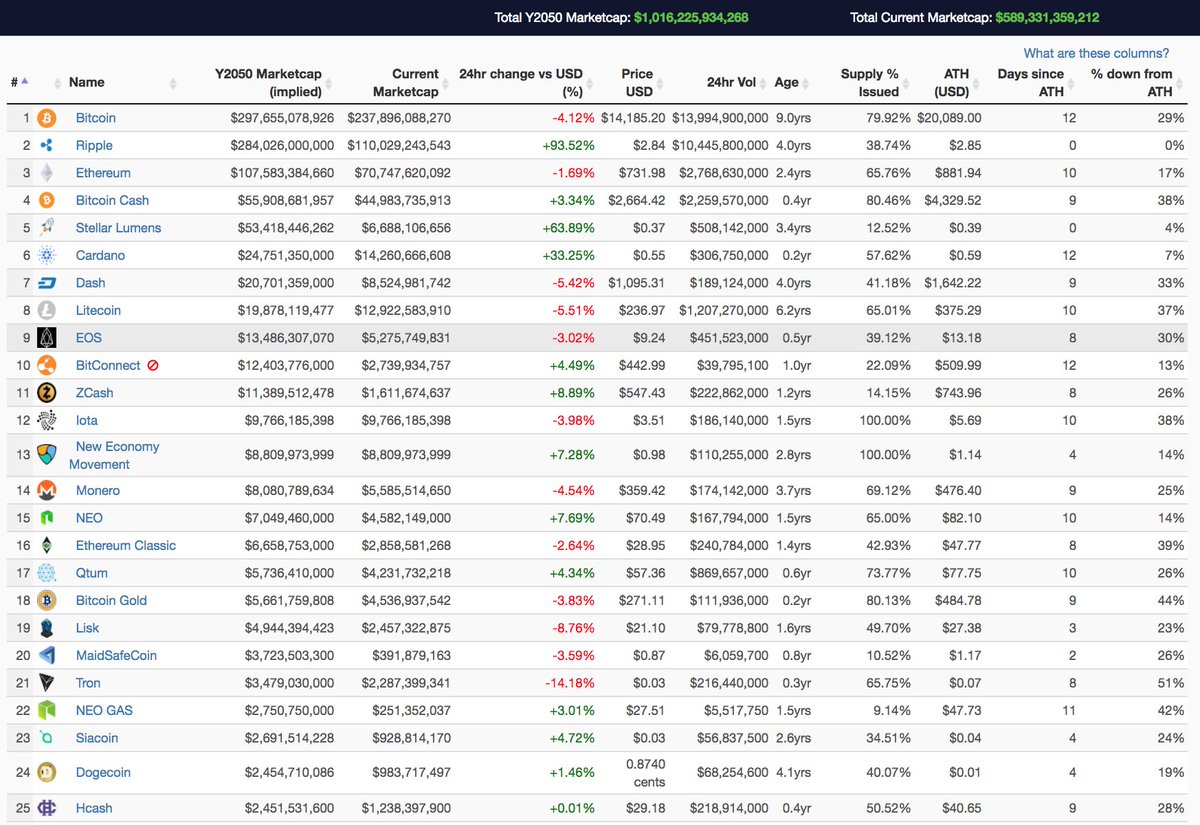Open the MaidSafeCoin name link
1200x825 pixels.
[x=116, y=655]
